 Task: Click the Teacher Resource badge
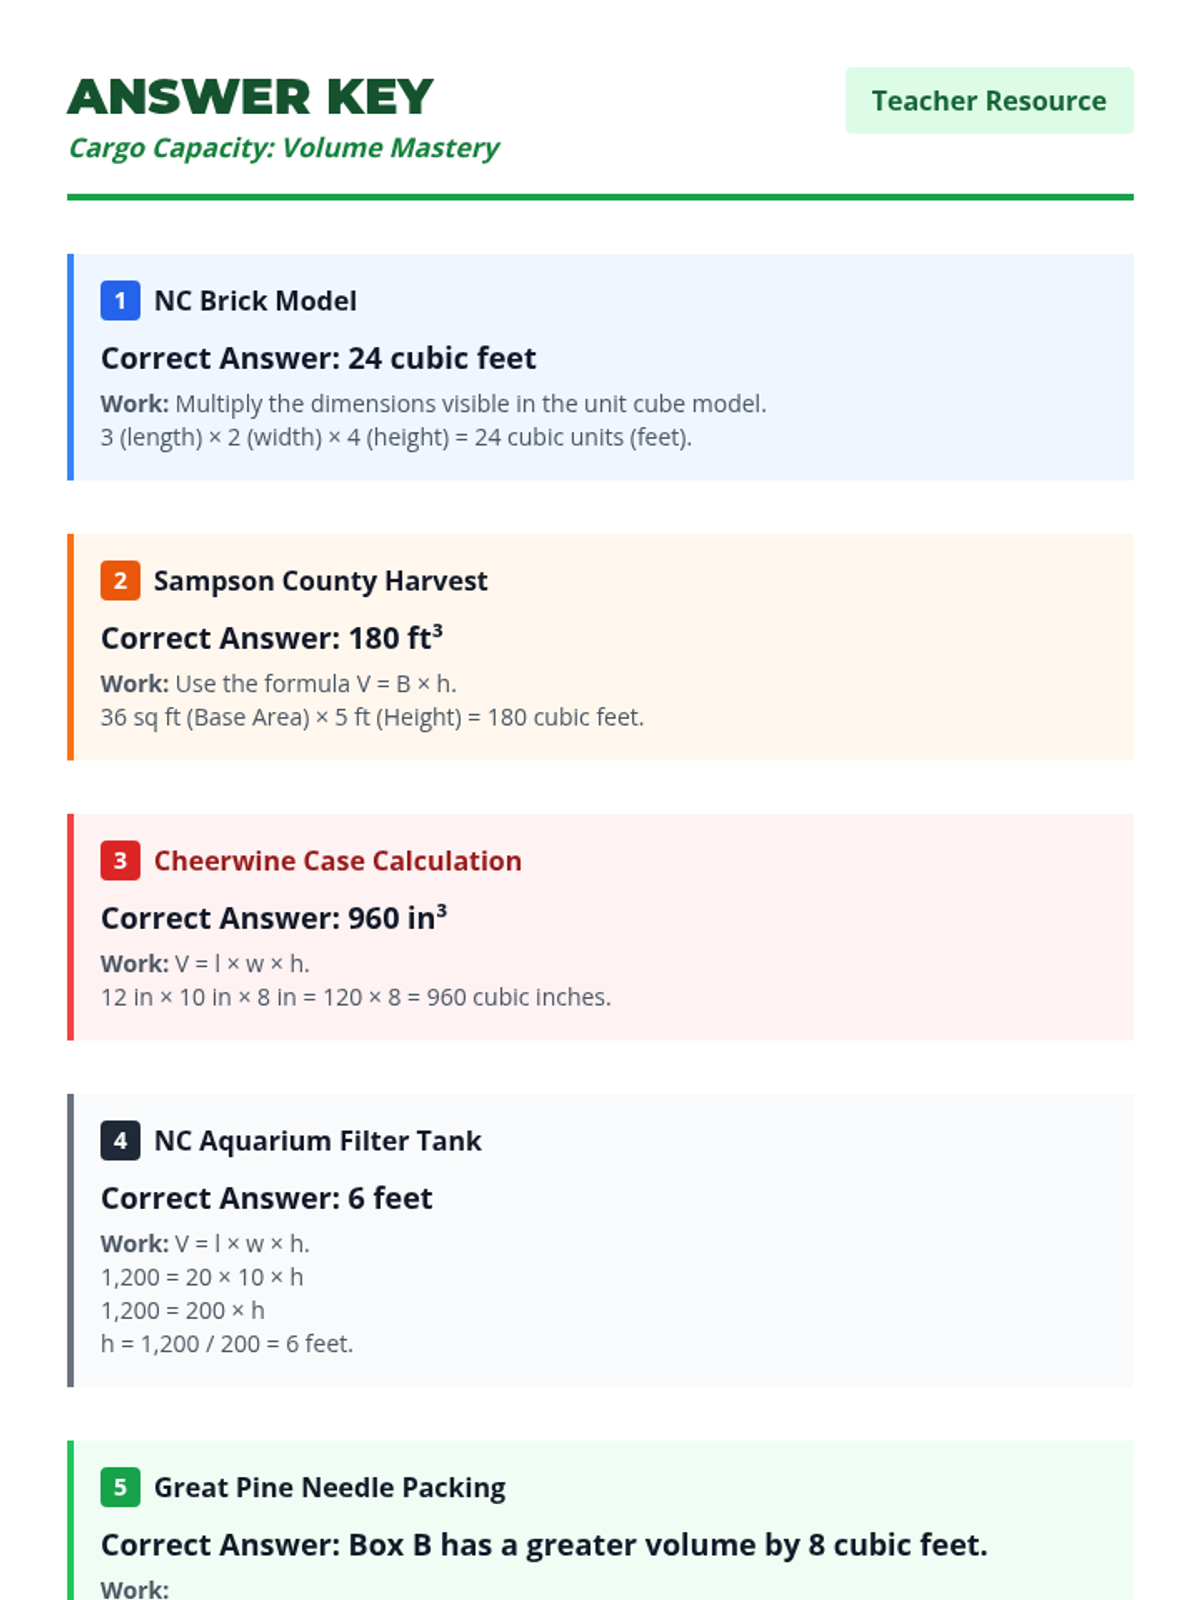988,101
